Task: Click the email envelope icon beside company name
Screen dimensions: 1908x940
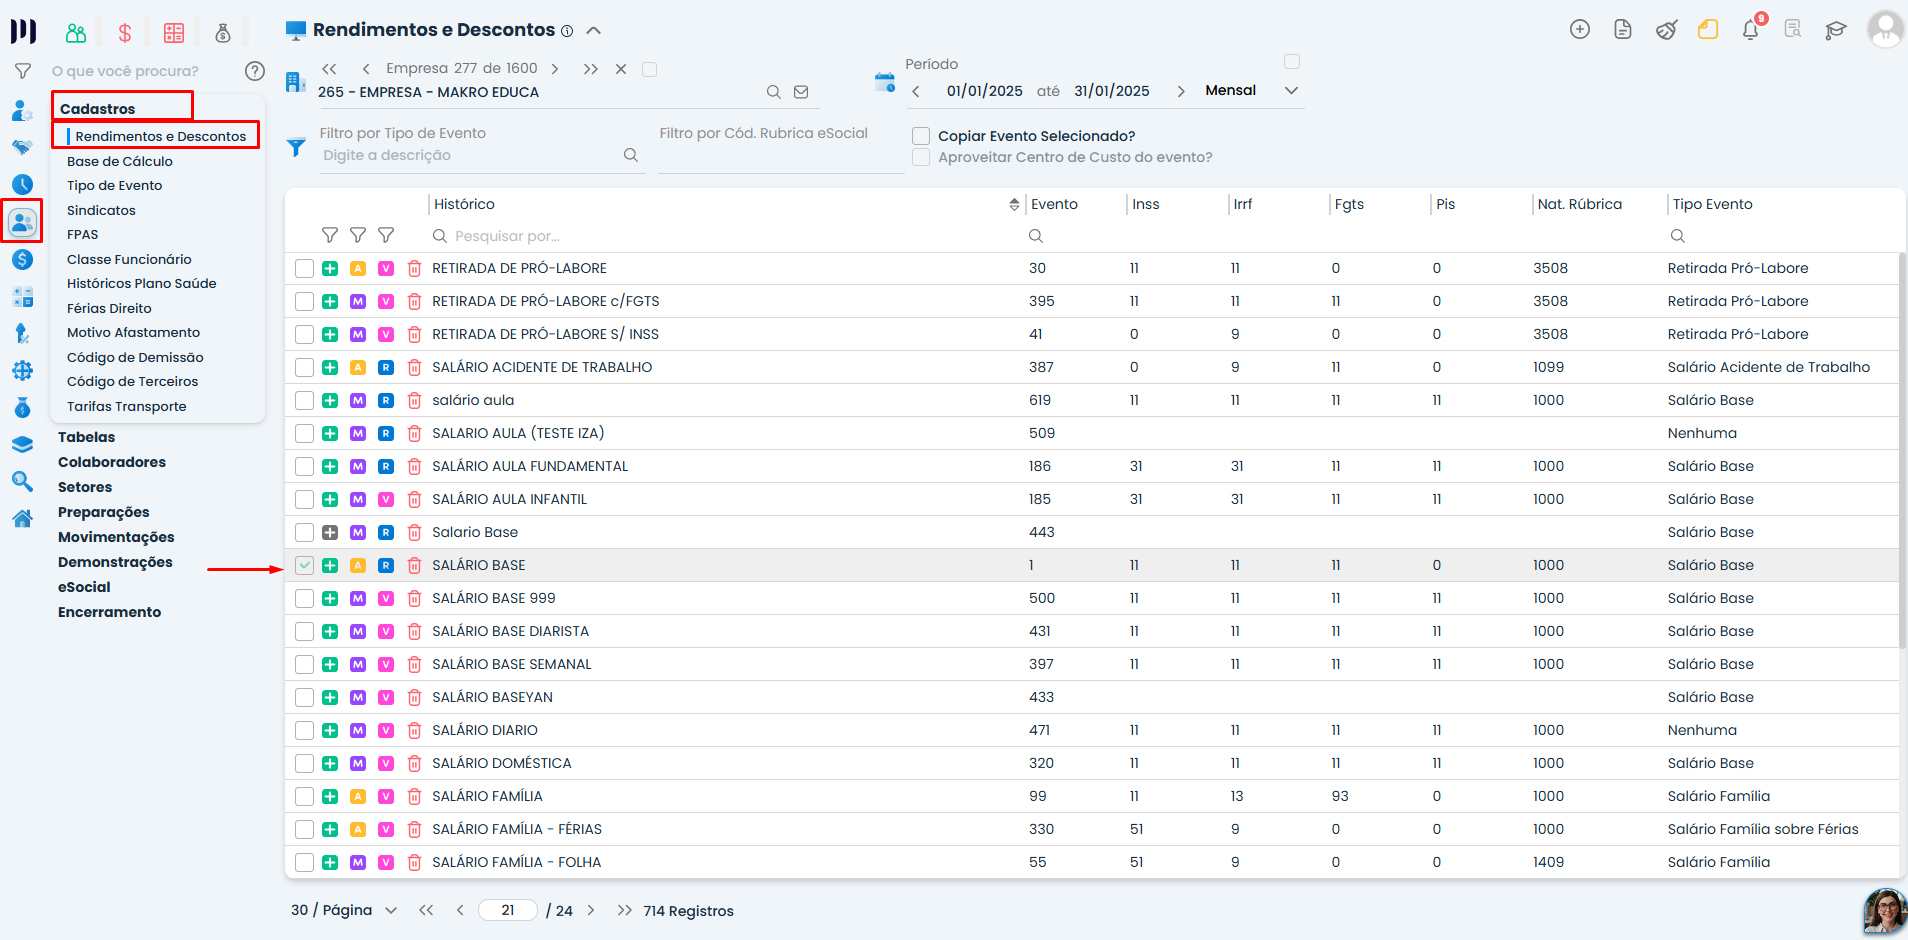Action: tap(801, 92)
